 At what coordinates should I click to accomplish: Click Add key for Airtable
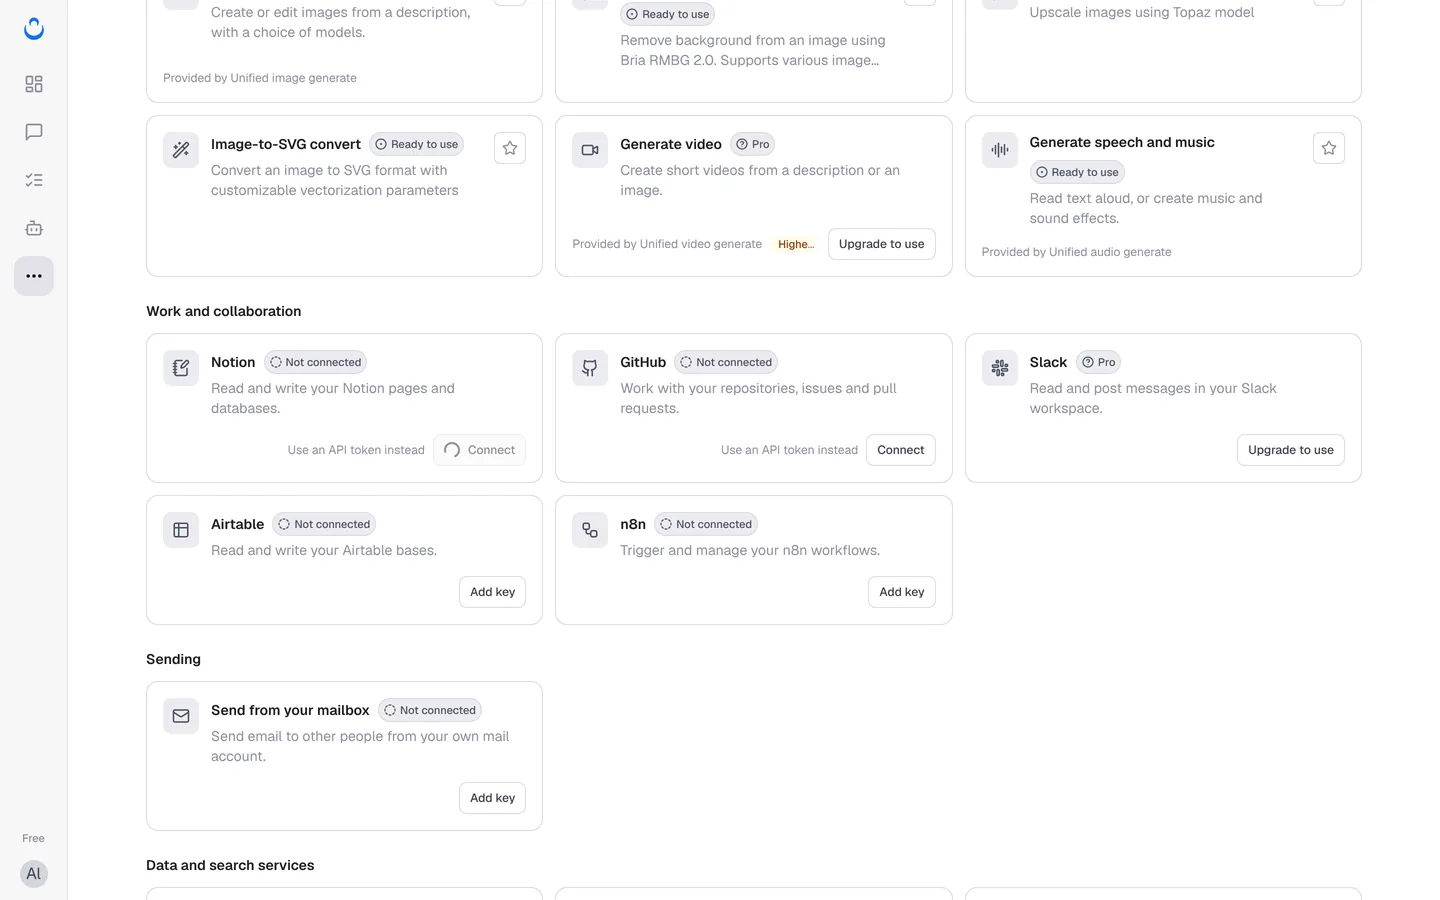(493, 592)
